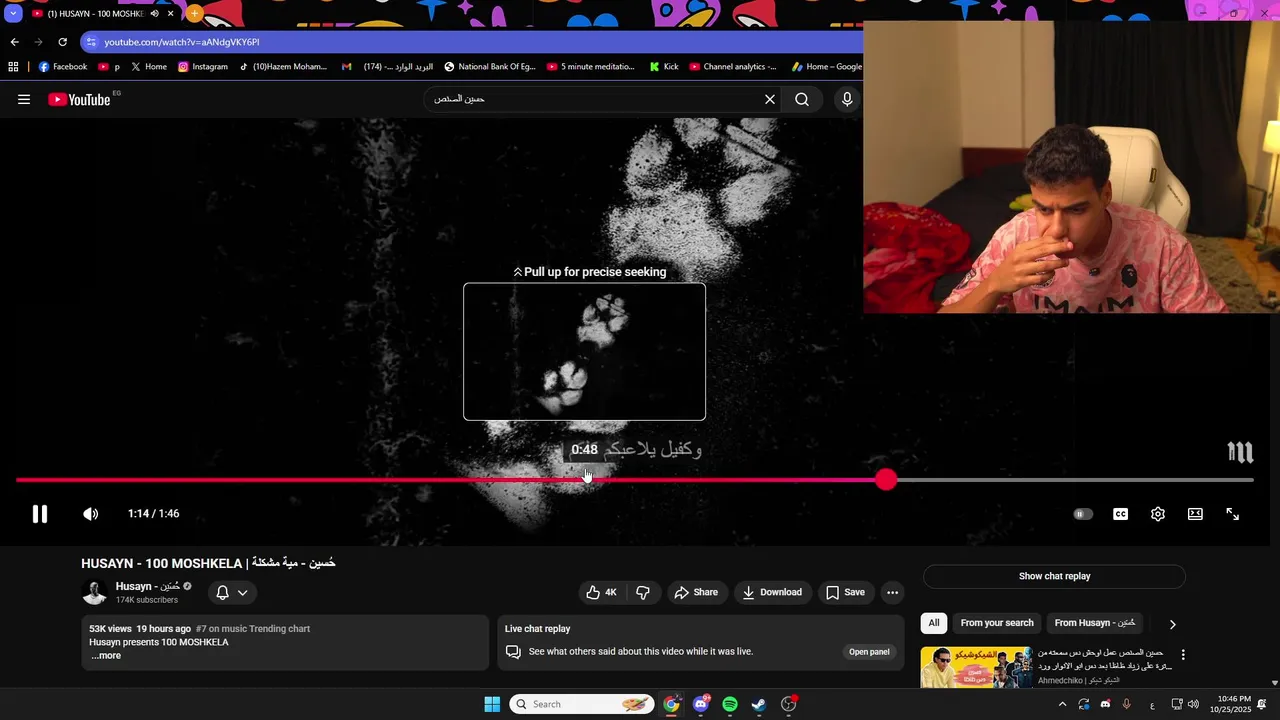Switch player to theater mode
Image resolution: width=1280 pixels, height=720 pixels.
pyautogui.click(x=1195, y=514)
